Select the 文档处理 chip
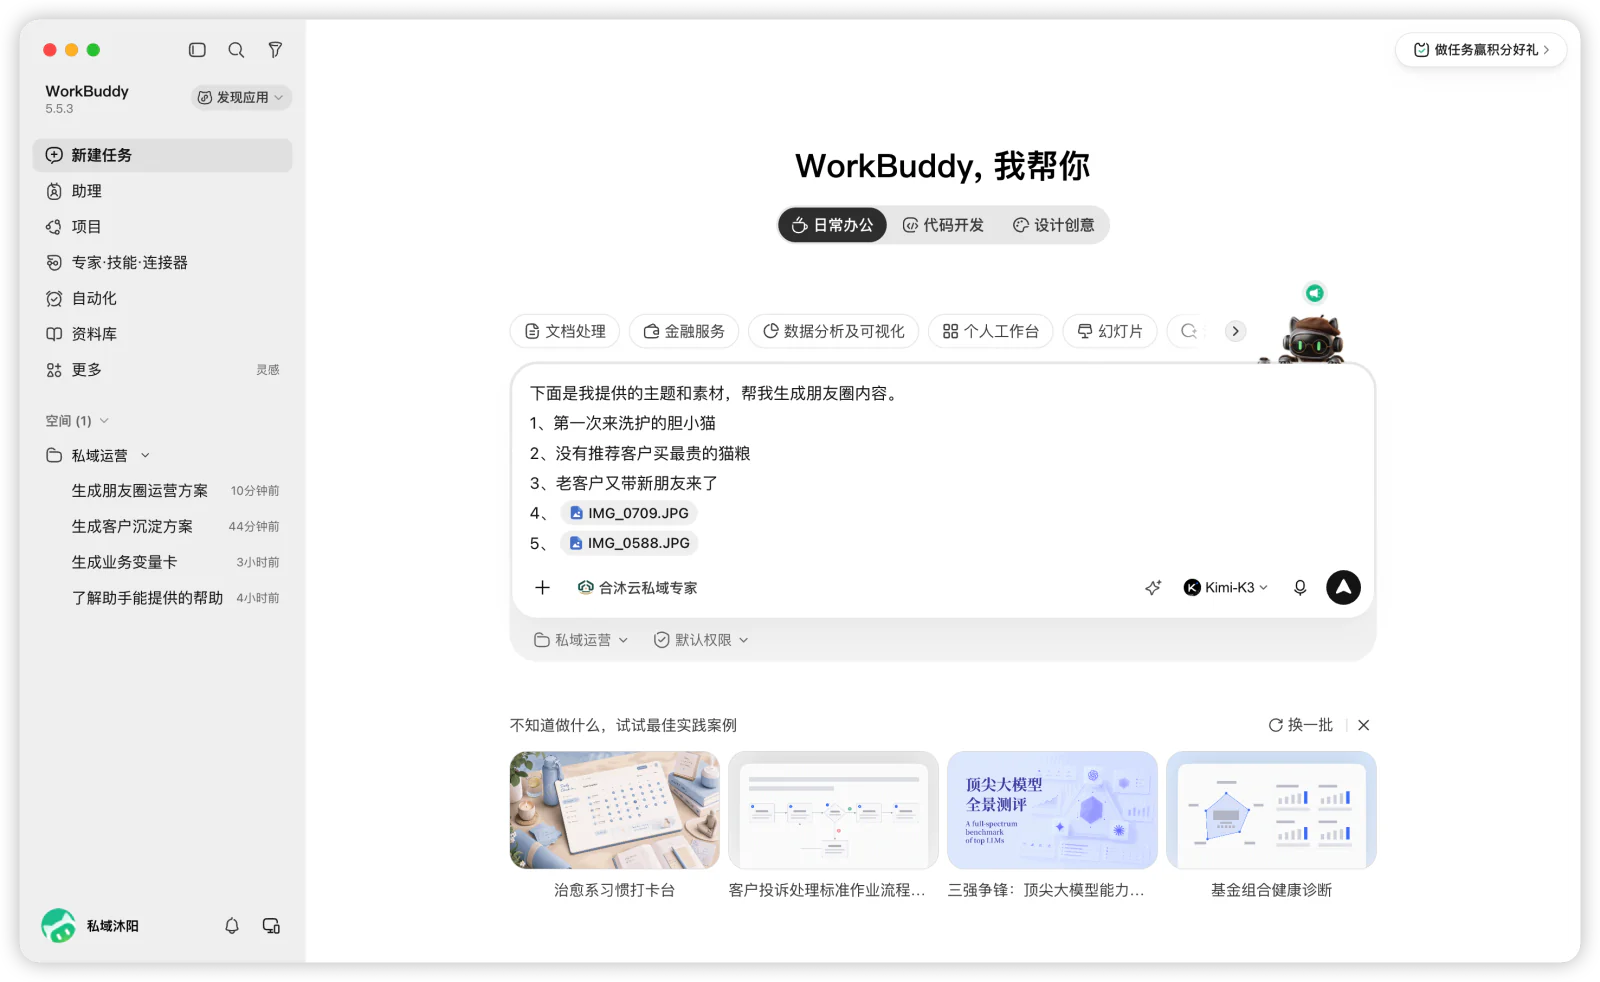Screen dimensions: 1600x982 point(565,331)
